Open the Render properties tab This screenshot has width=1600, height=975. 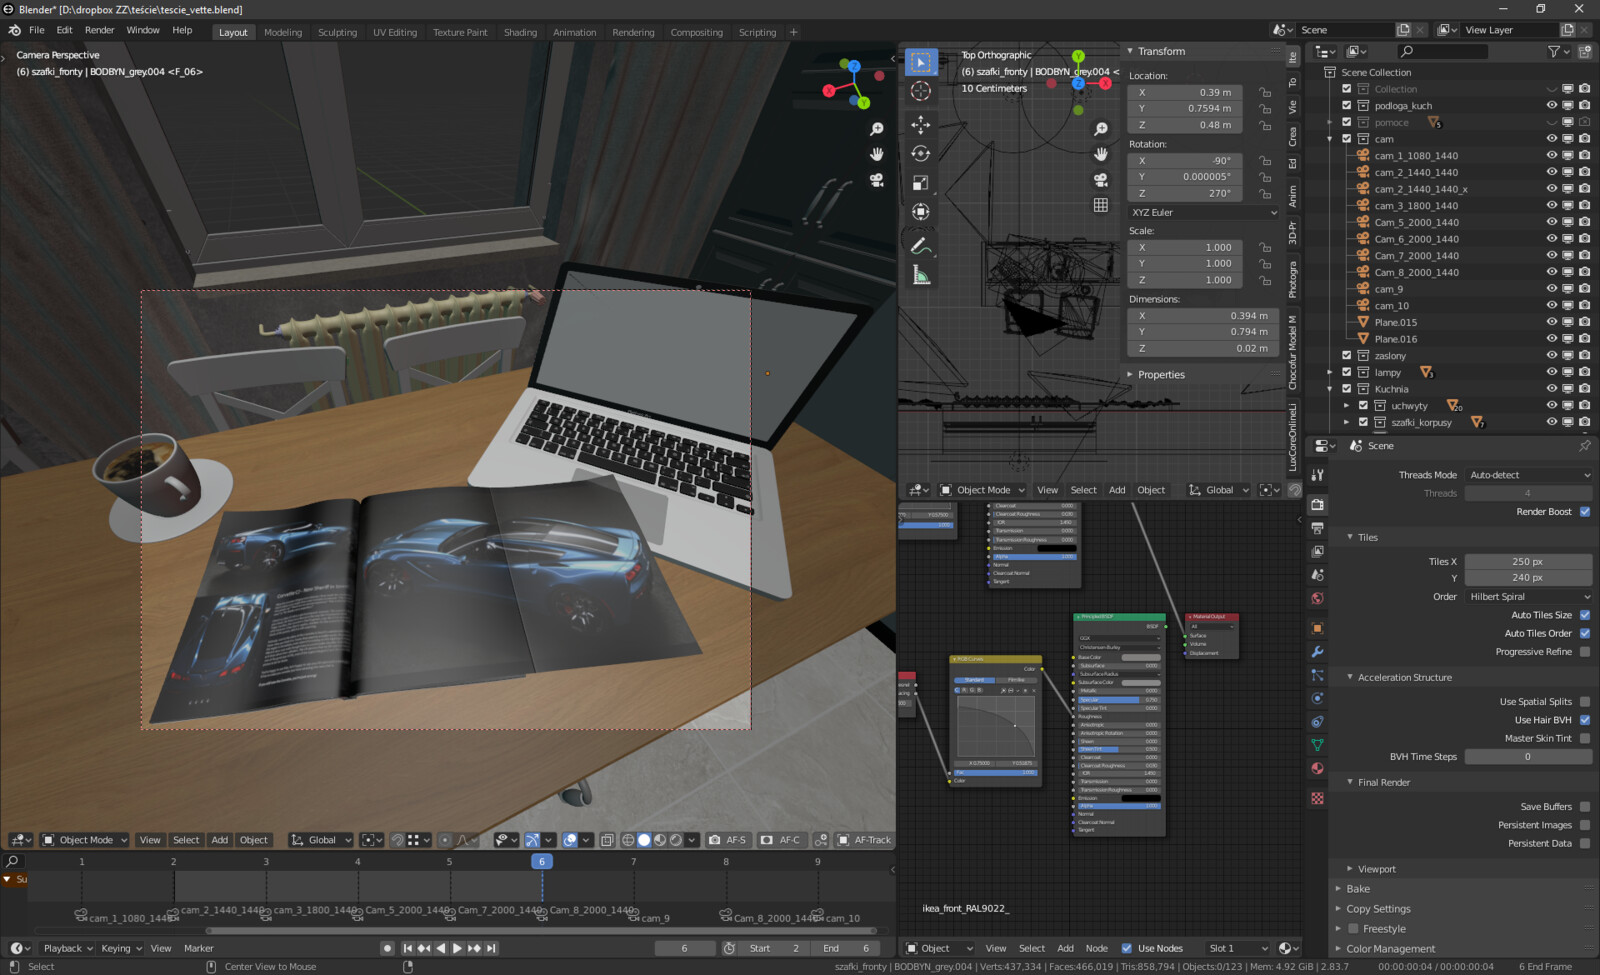coord(1317,504)
